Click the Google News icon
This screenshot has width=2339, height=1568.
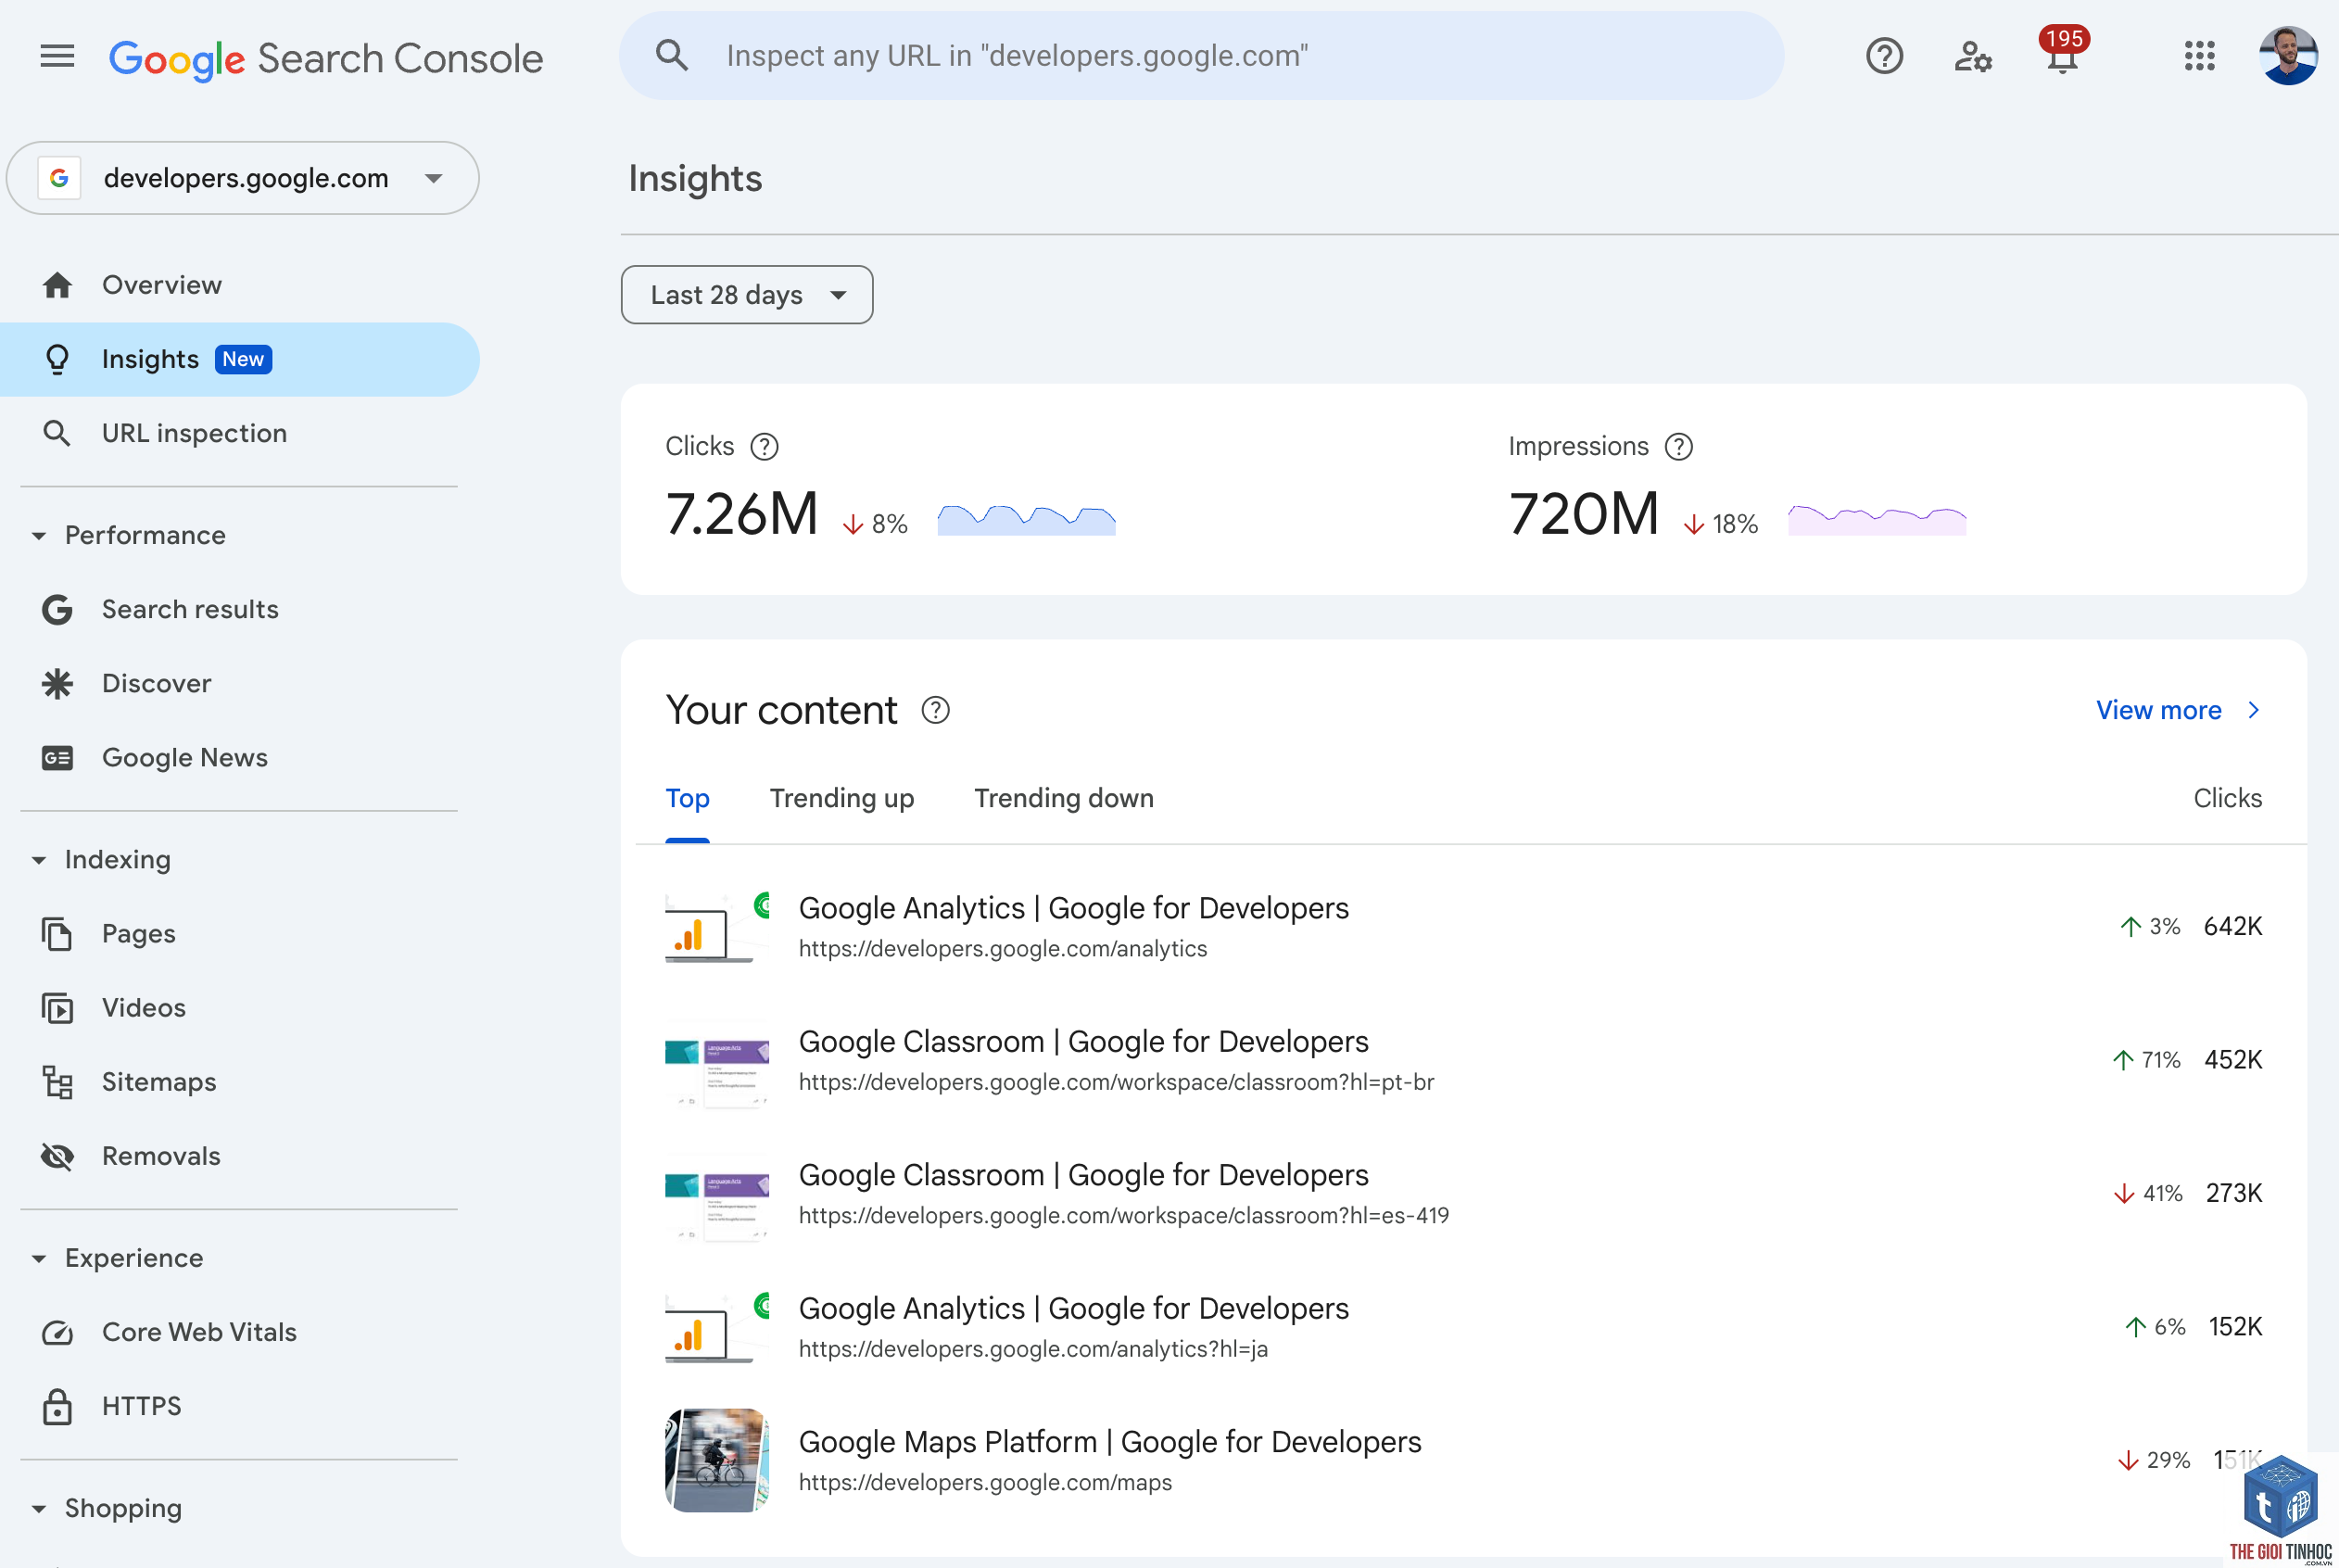tap(57, 758)
